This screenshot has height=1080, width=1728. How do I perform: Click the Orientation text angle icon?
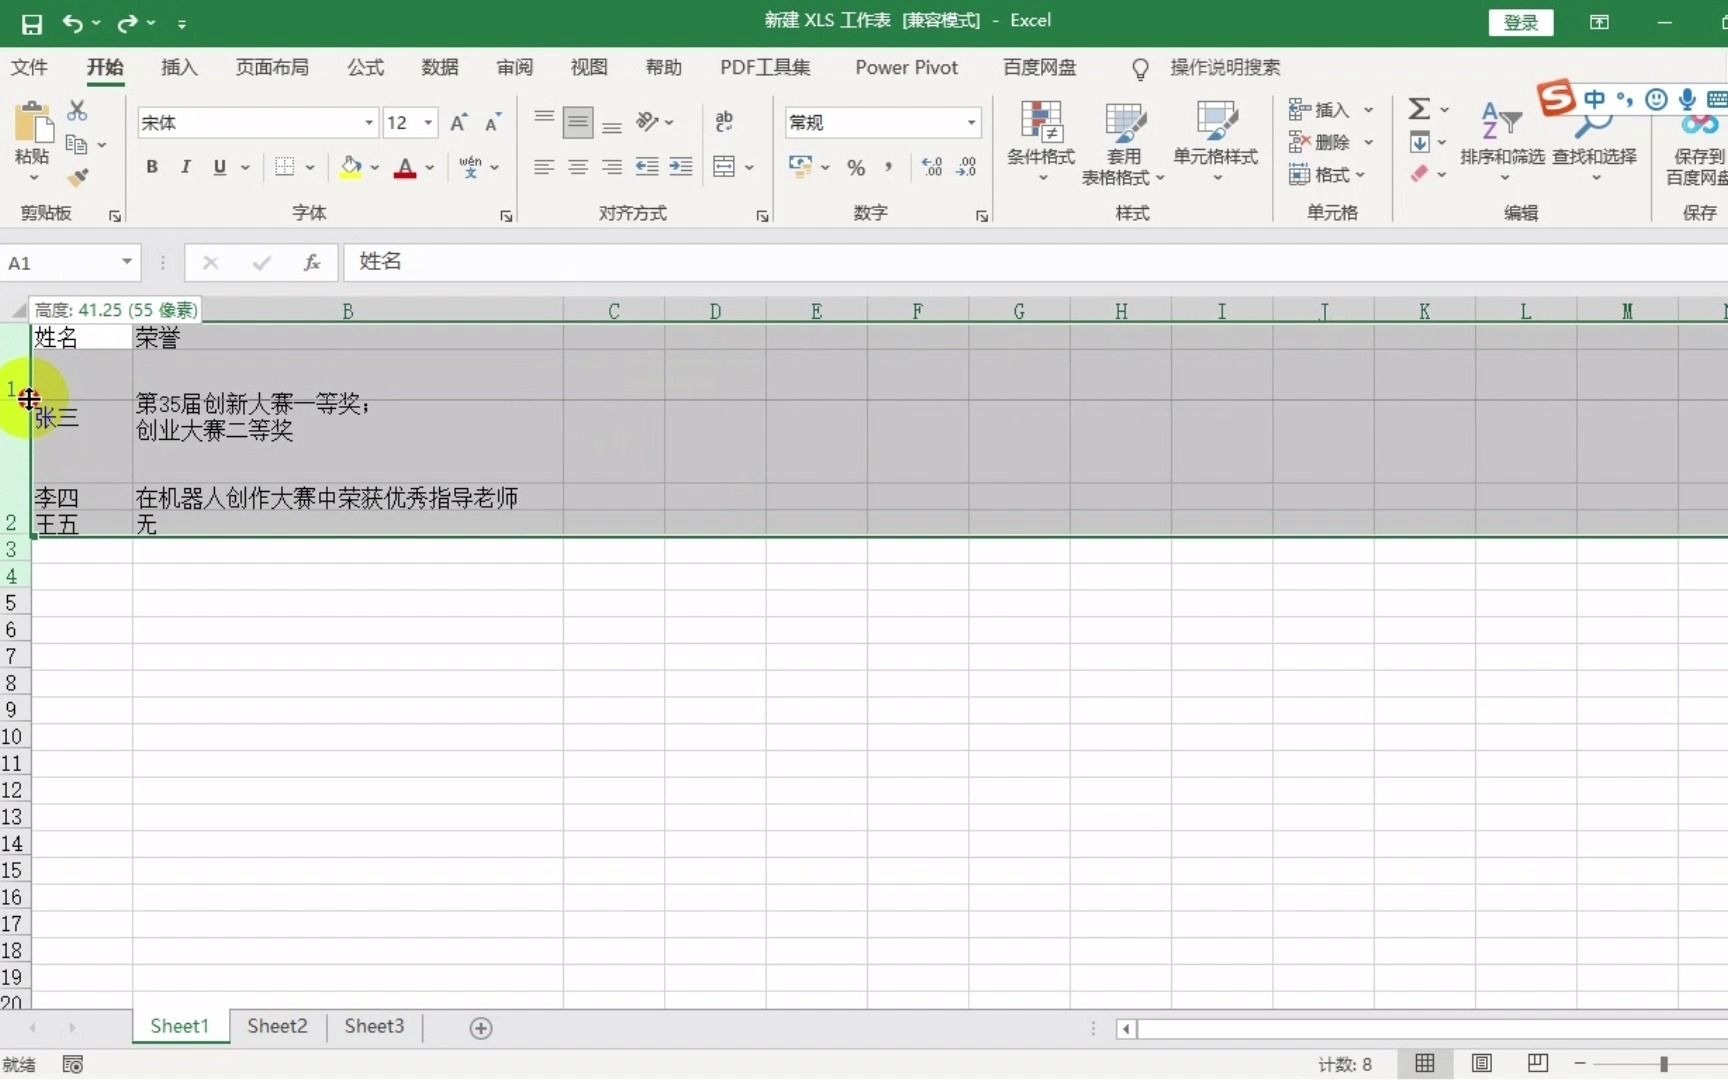tap(648, 122)
